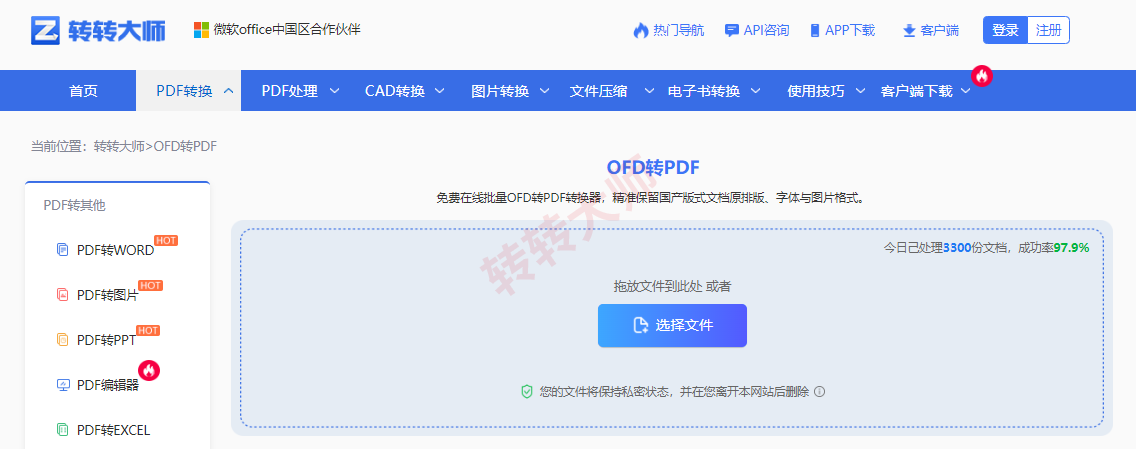The image size is (1136, 449).
Task: Click the info icon after privacy notice
Action: 819,392
